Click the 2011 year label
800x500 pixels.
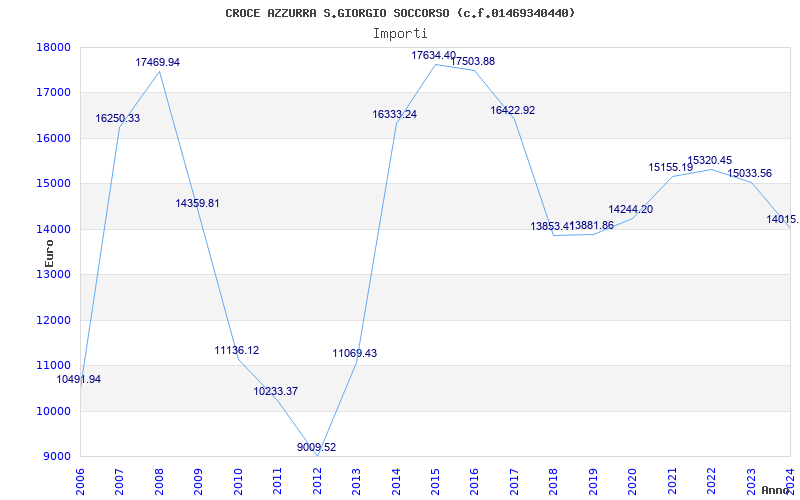[x=278, y=481]
